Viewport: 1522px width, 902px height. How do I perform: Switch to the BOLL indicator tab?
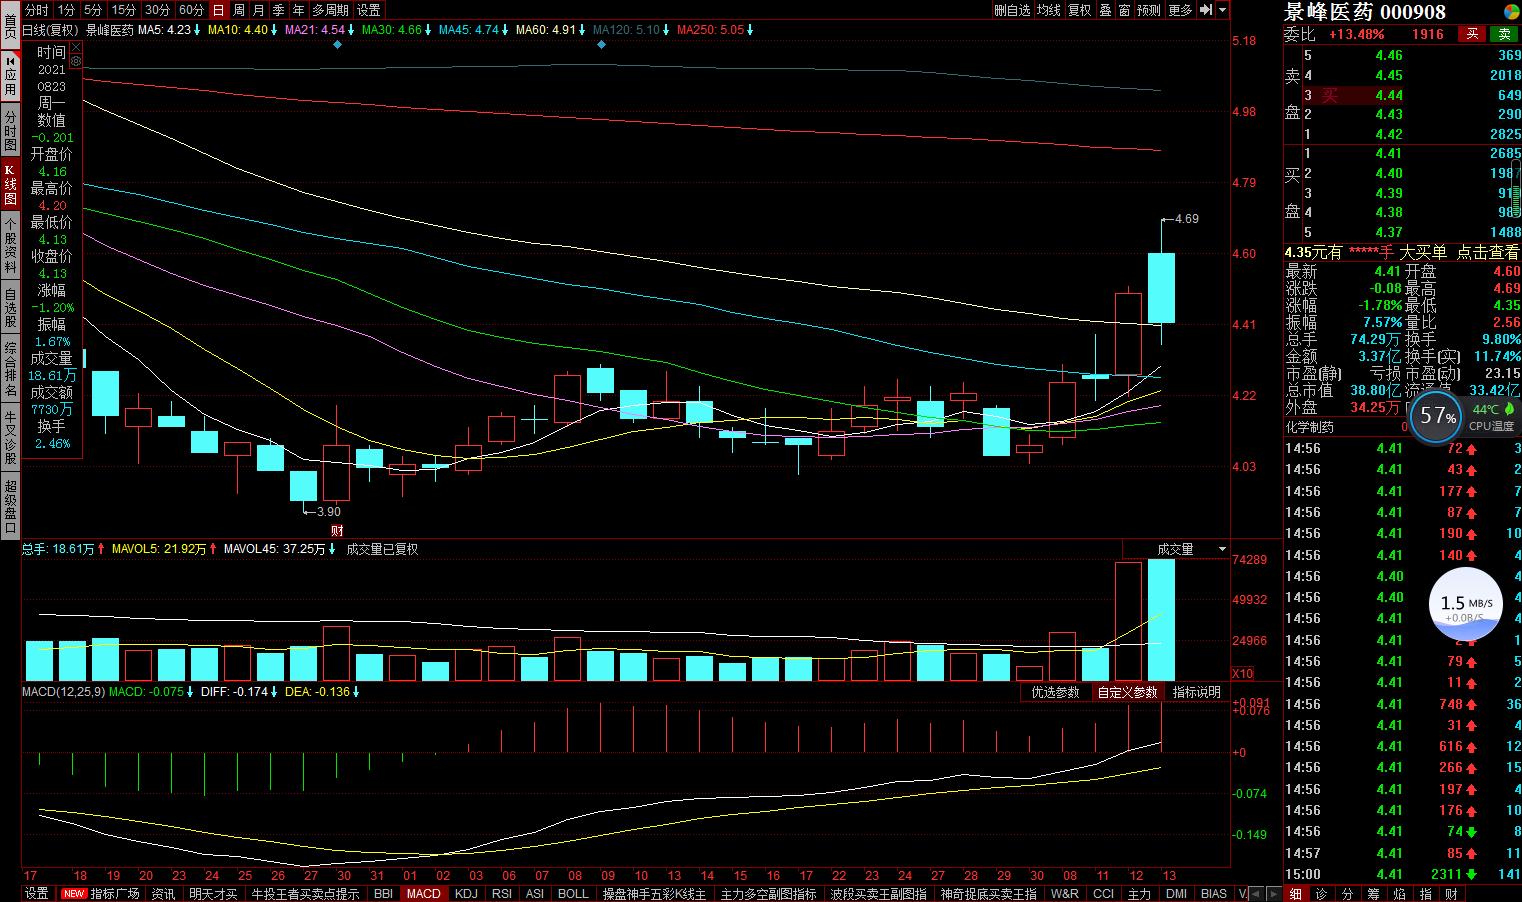click(x=573, y=894)
